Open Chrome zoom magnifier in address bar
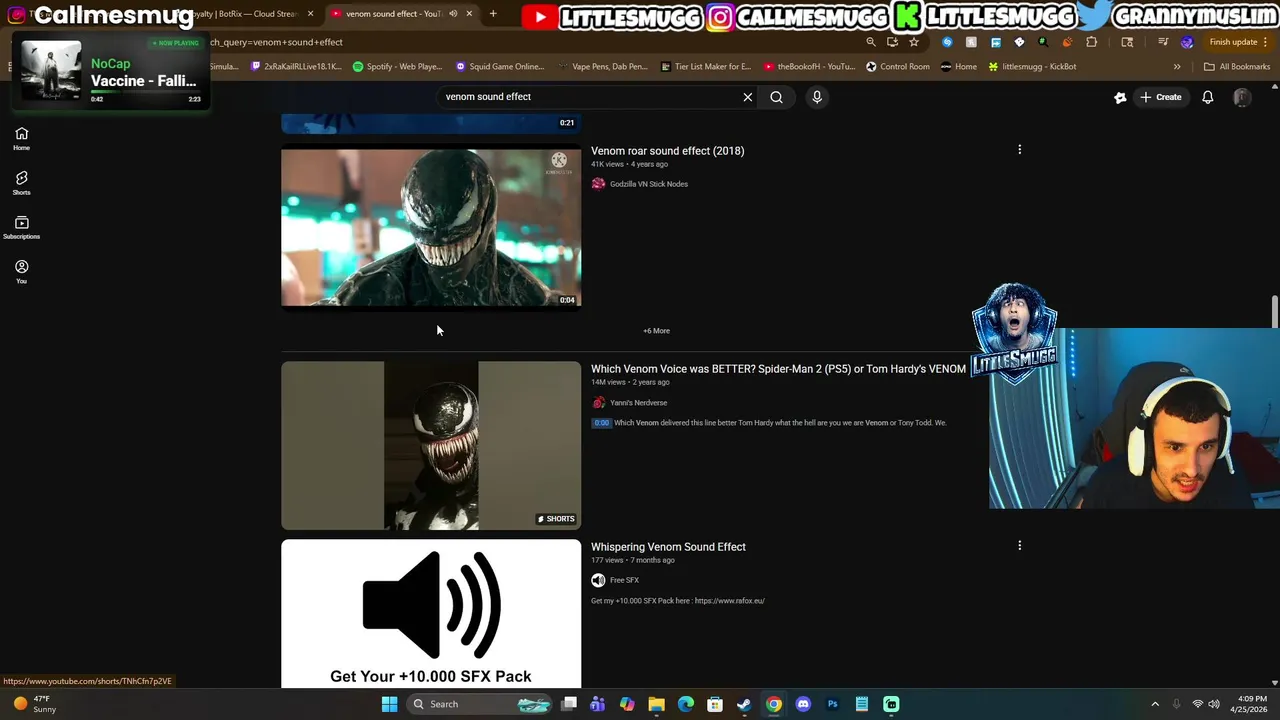The height and width of the screenshot is (720, 1280). pyautogui.click(x=870, y=42)
